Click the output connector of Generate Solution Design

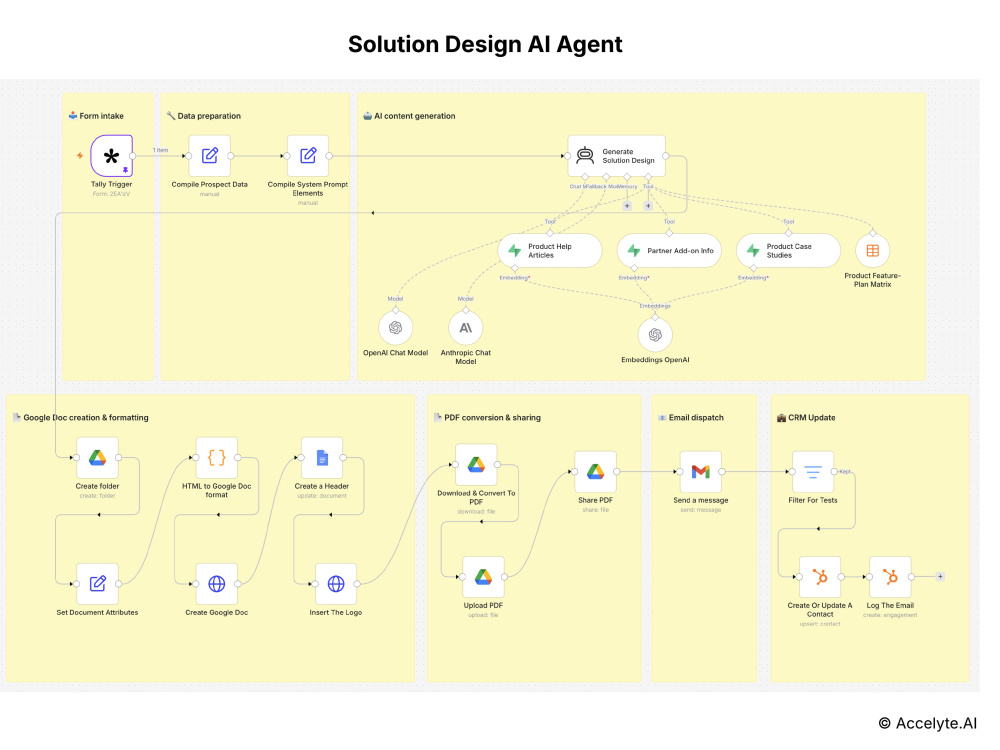(666, 156)
